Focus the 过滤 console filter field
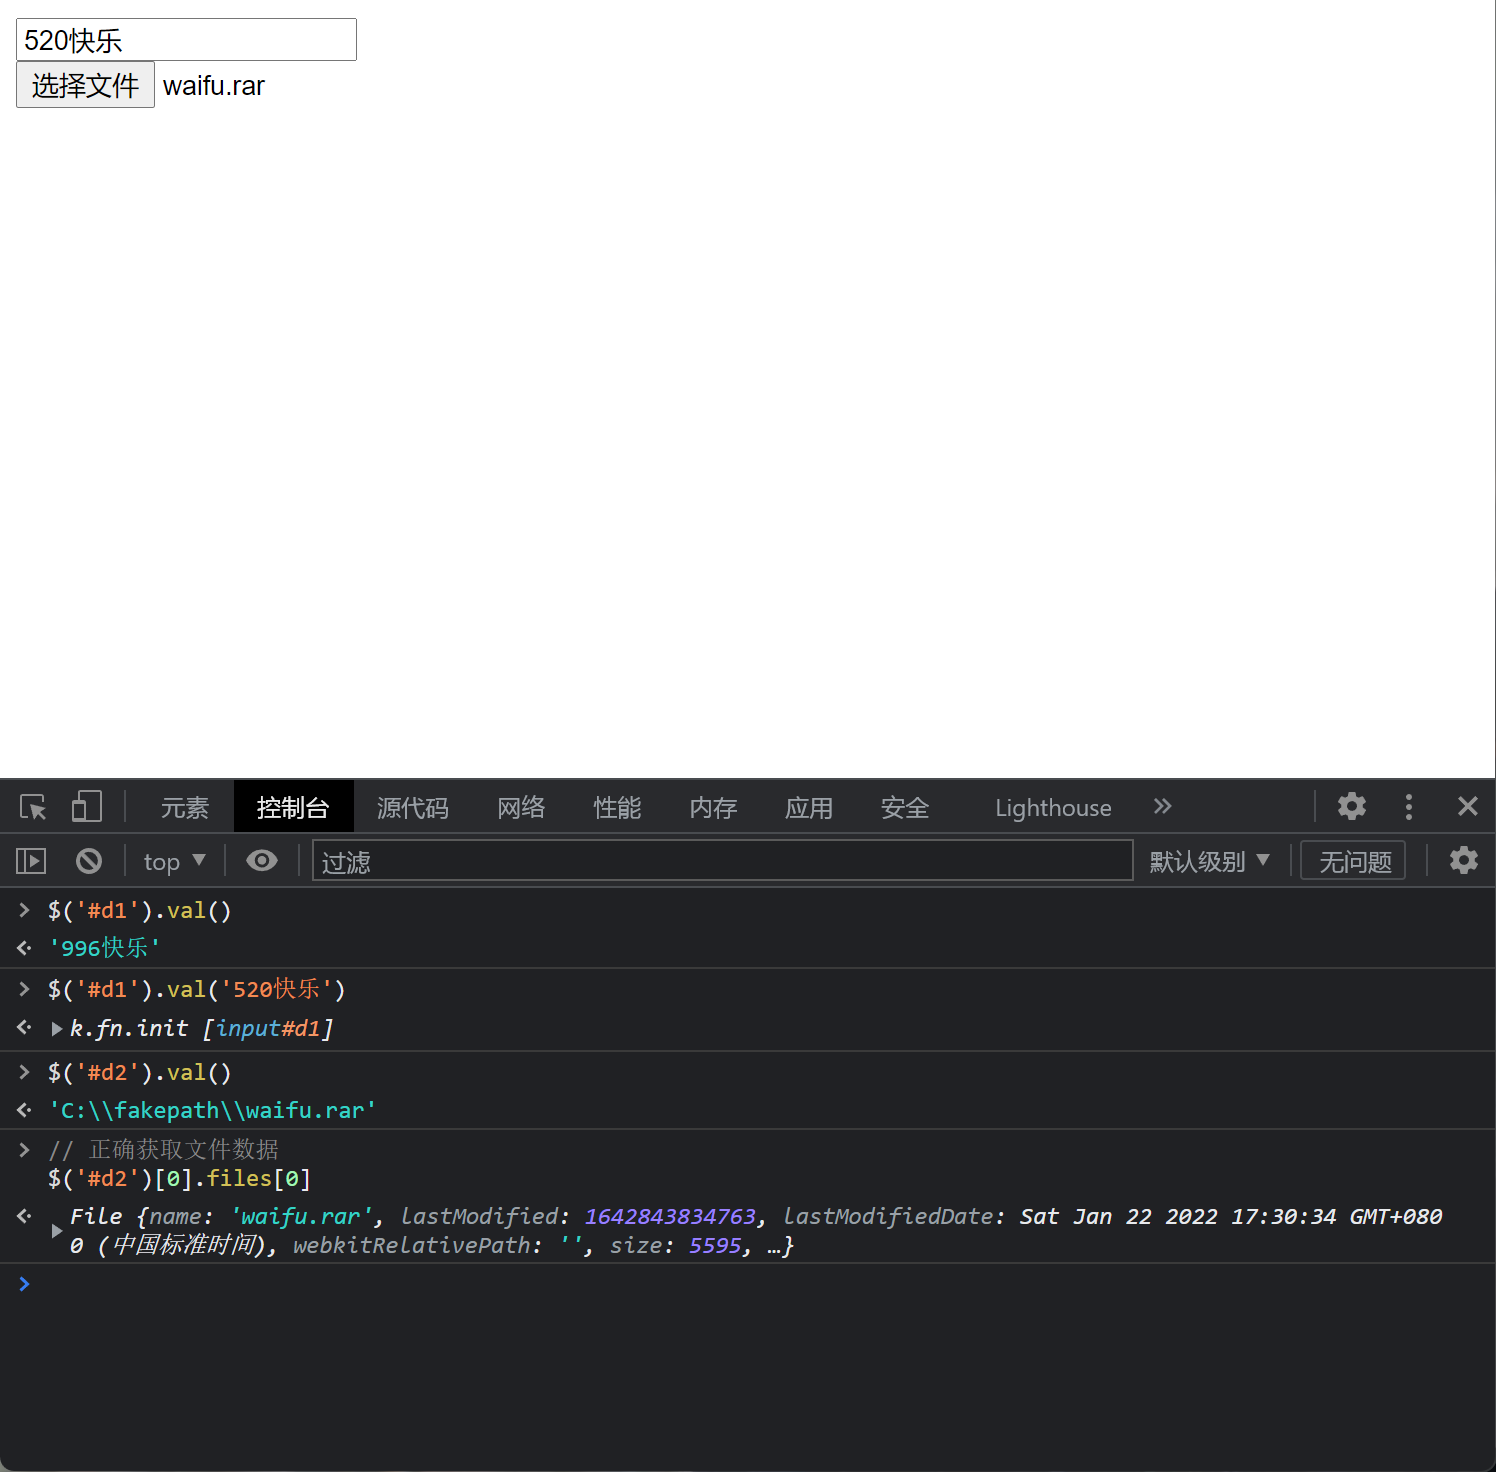 click(722, 860)
